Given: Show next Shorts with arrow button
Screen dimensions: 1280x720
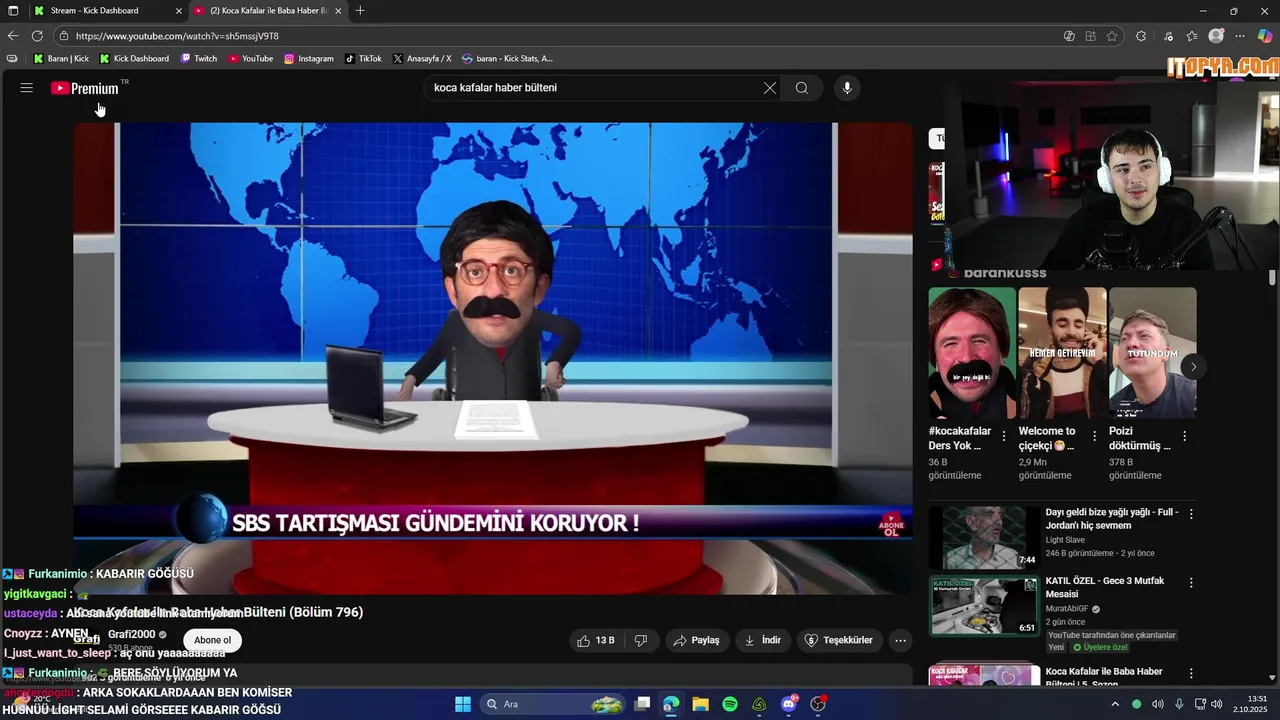Looking at the screenshot, I should (1193, 367).
